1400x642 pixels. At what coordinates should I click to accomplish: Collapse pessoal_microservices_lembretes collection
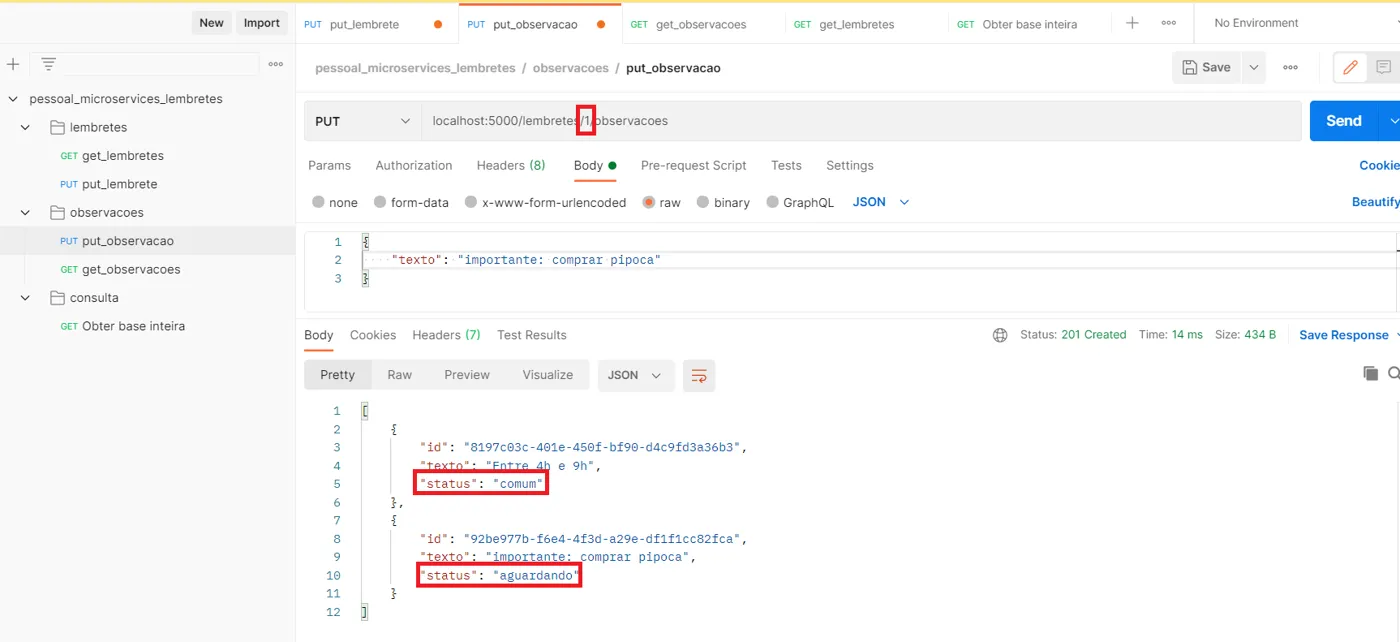(13, 99)
